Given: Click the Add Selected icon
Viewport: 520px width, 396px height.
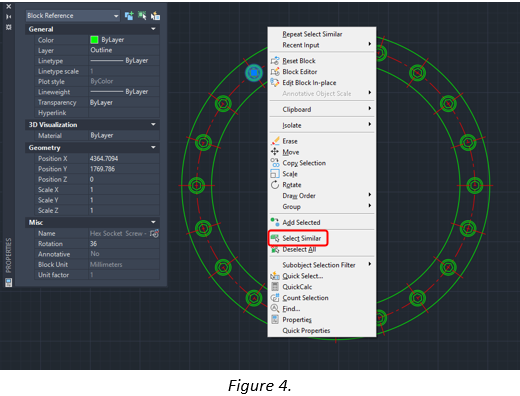Looking at the screenshot, I should [x=275, y=222].
